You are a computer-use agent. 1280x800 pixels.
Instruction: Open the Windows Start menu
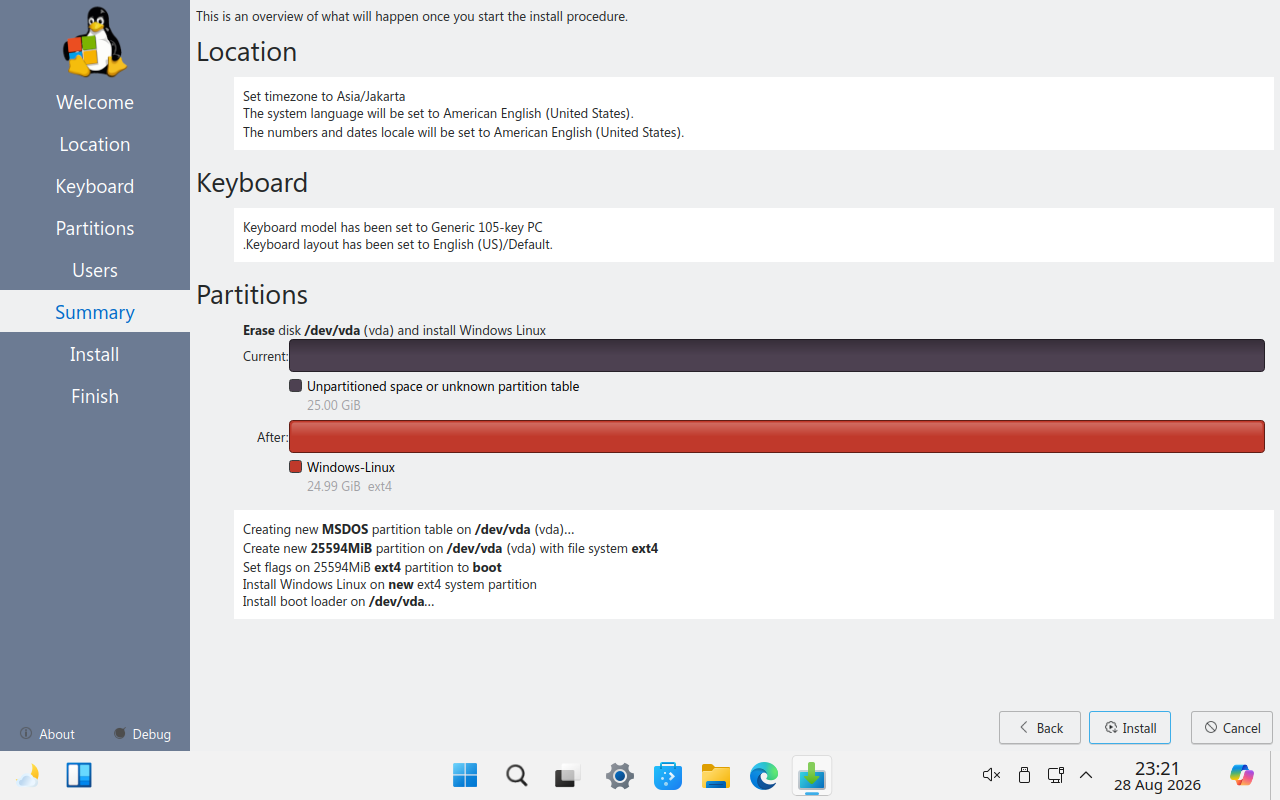[465, 775]
